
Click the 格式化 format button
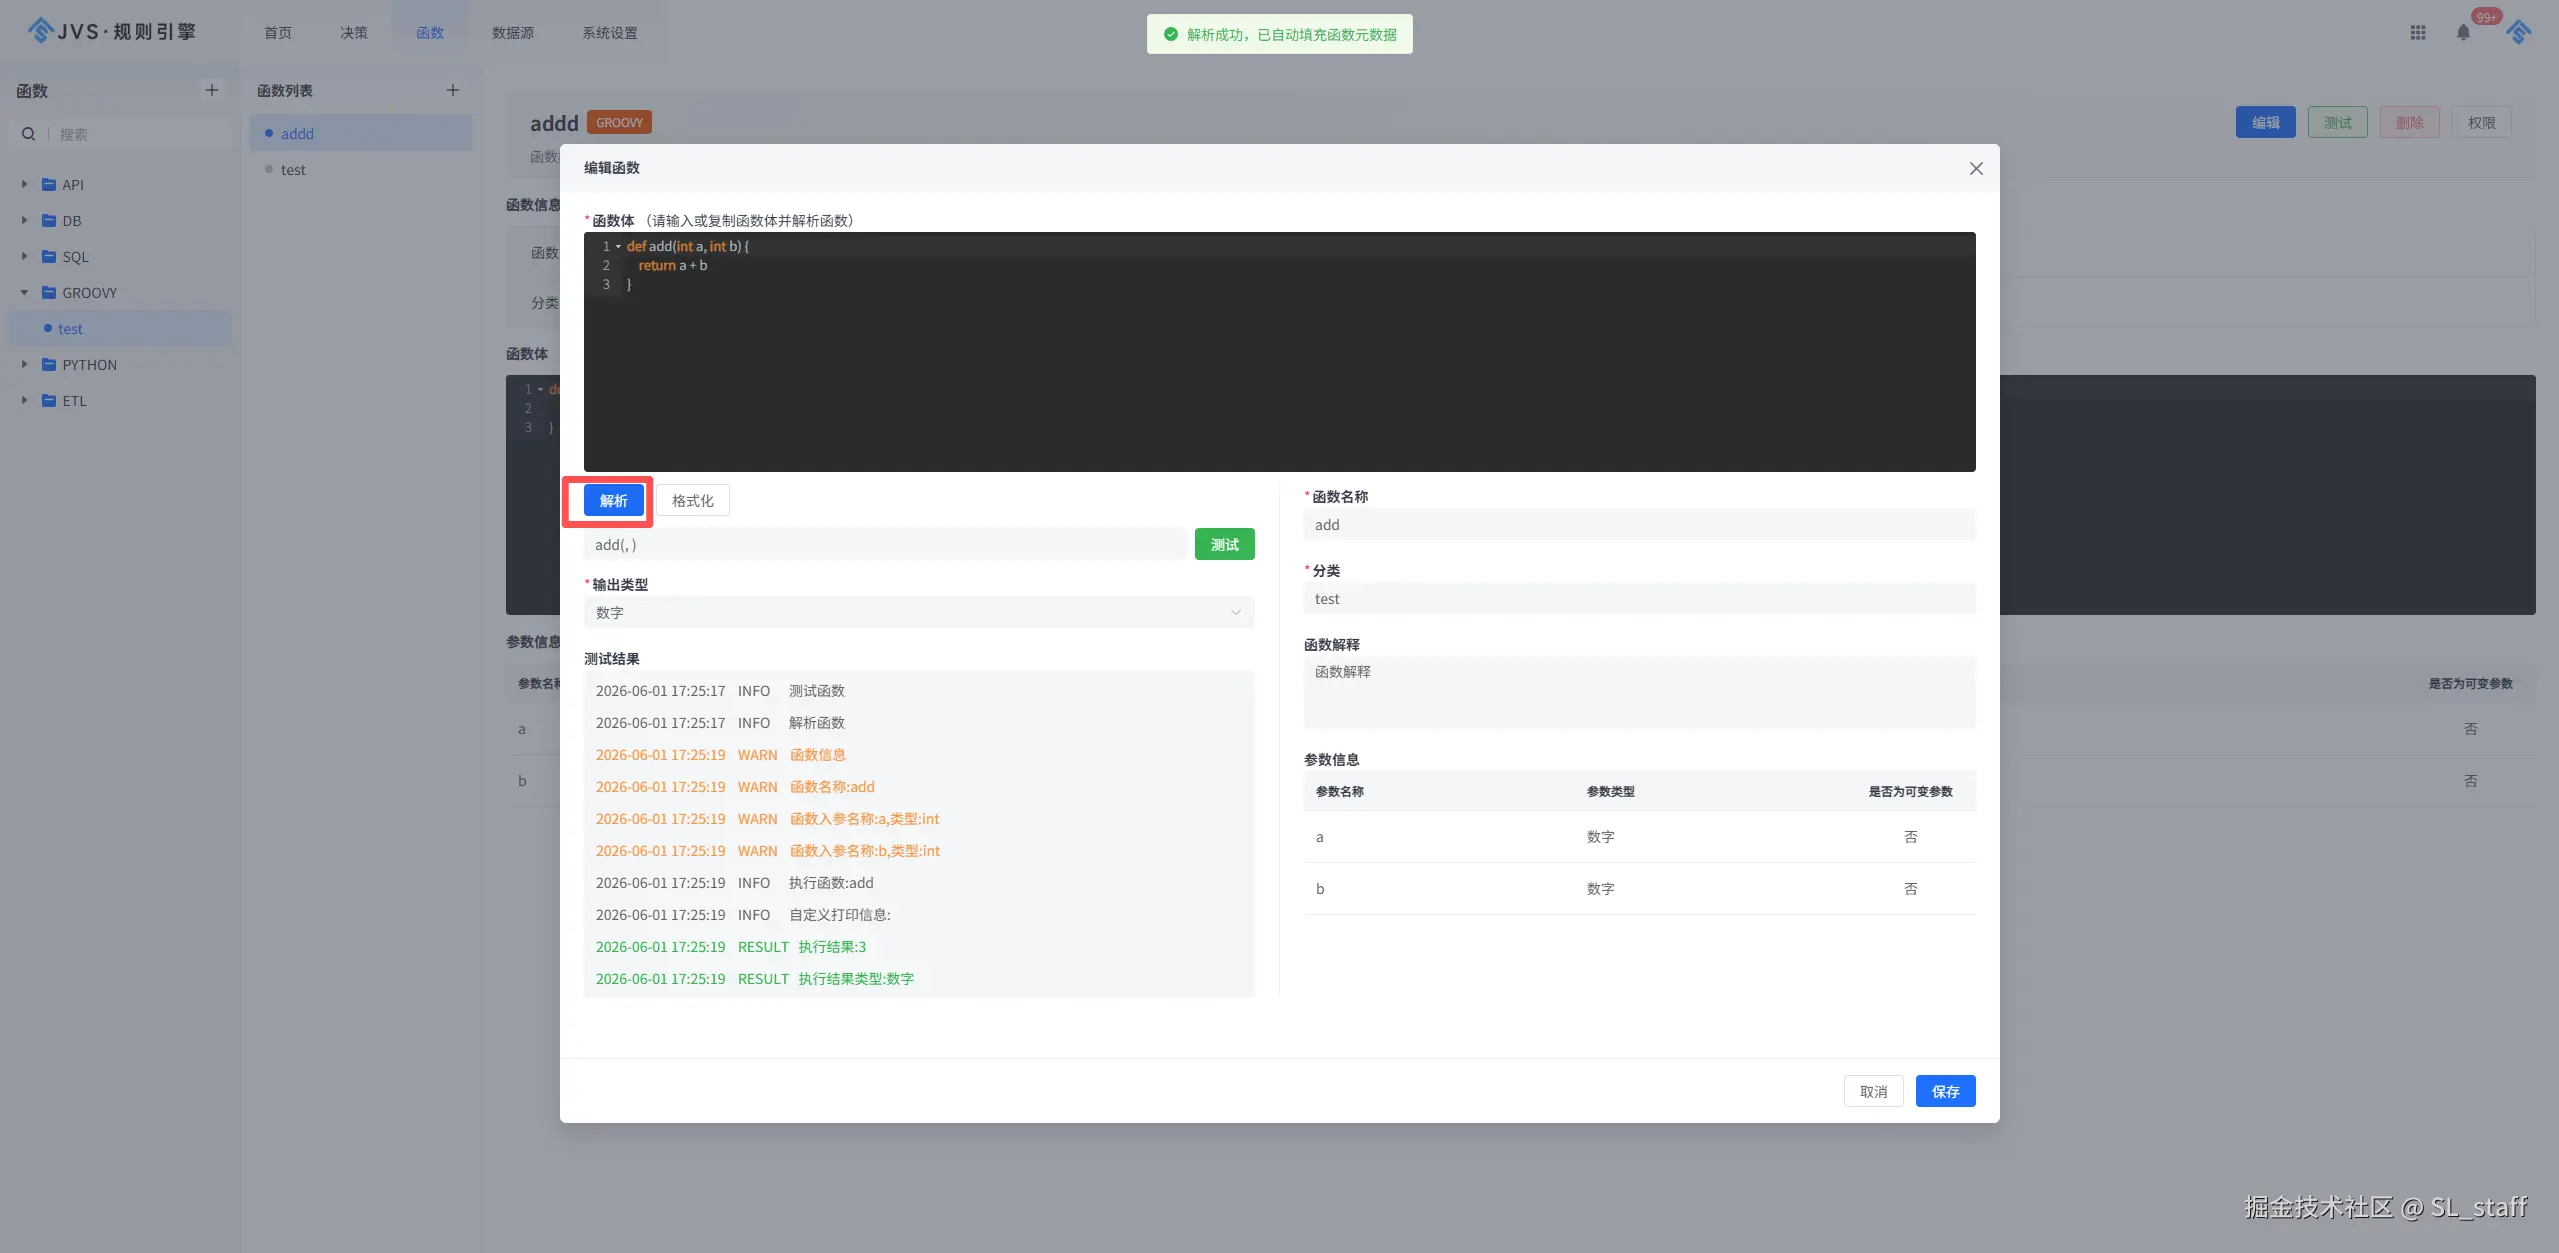pyautogui.click(x=693, y=501)
